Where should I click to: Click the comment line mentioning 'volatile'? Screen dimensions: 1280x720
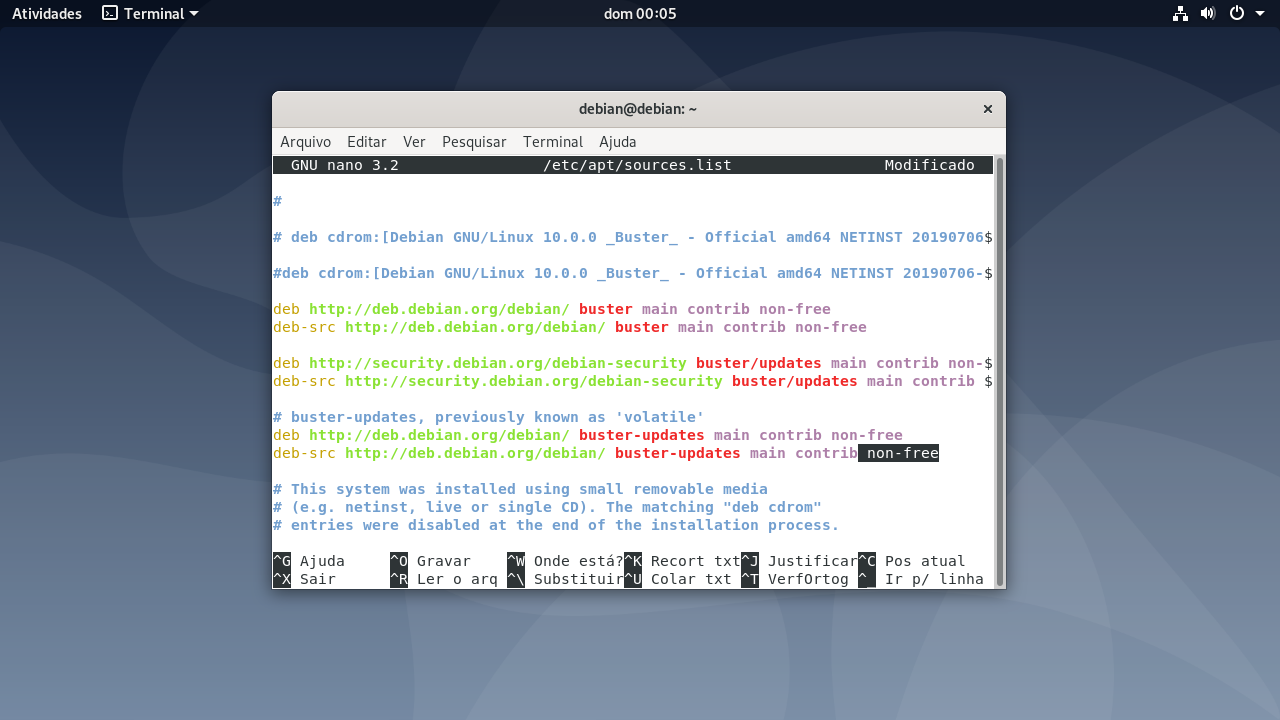click(489, 417)
